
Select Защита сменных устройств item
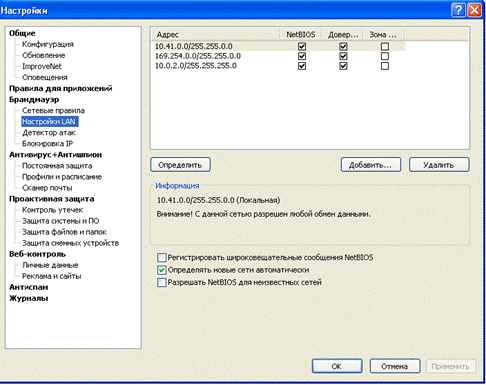[x=70, y=243]
